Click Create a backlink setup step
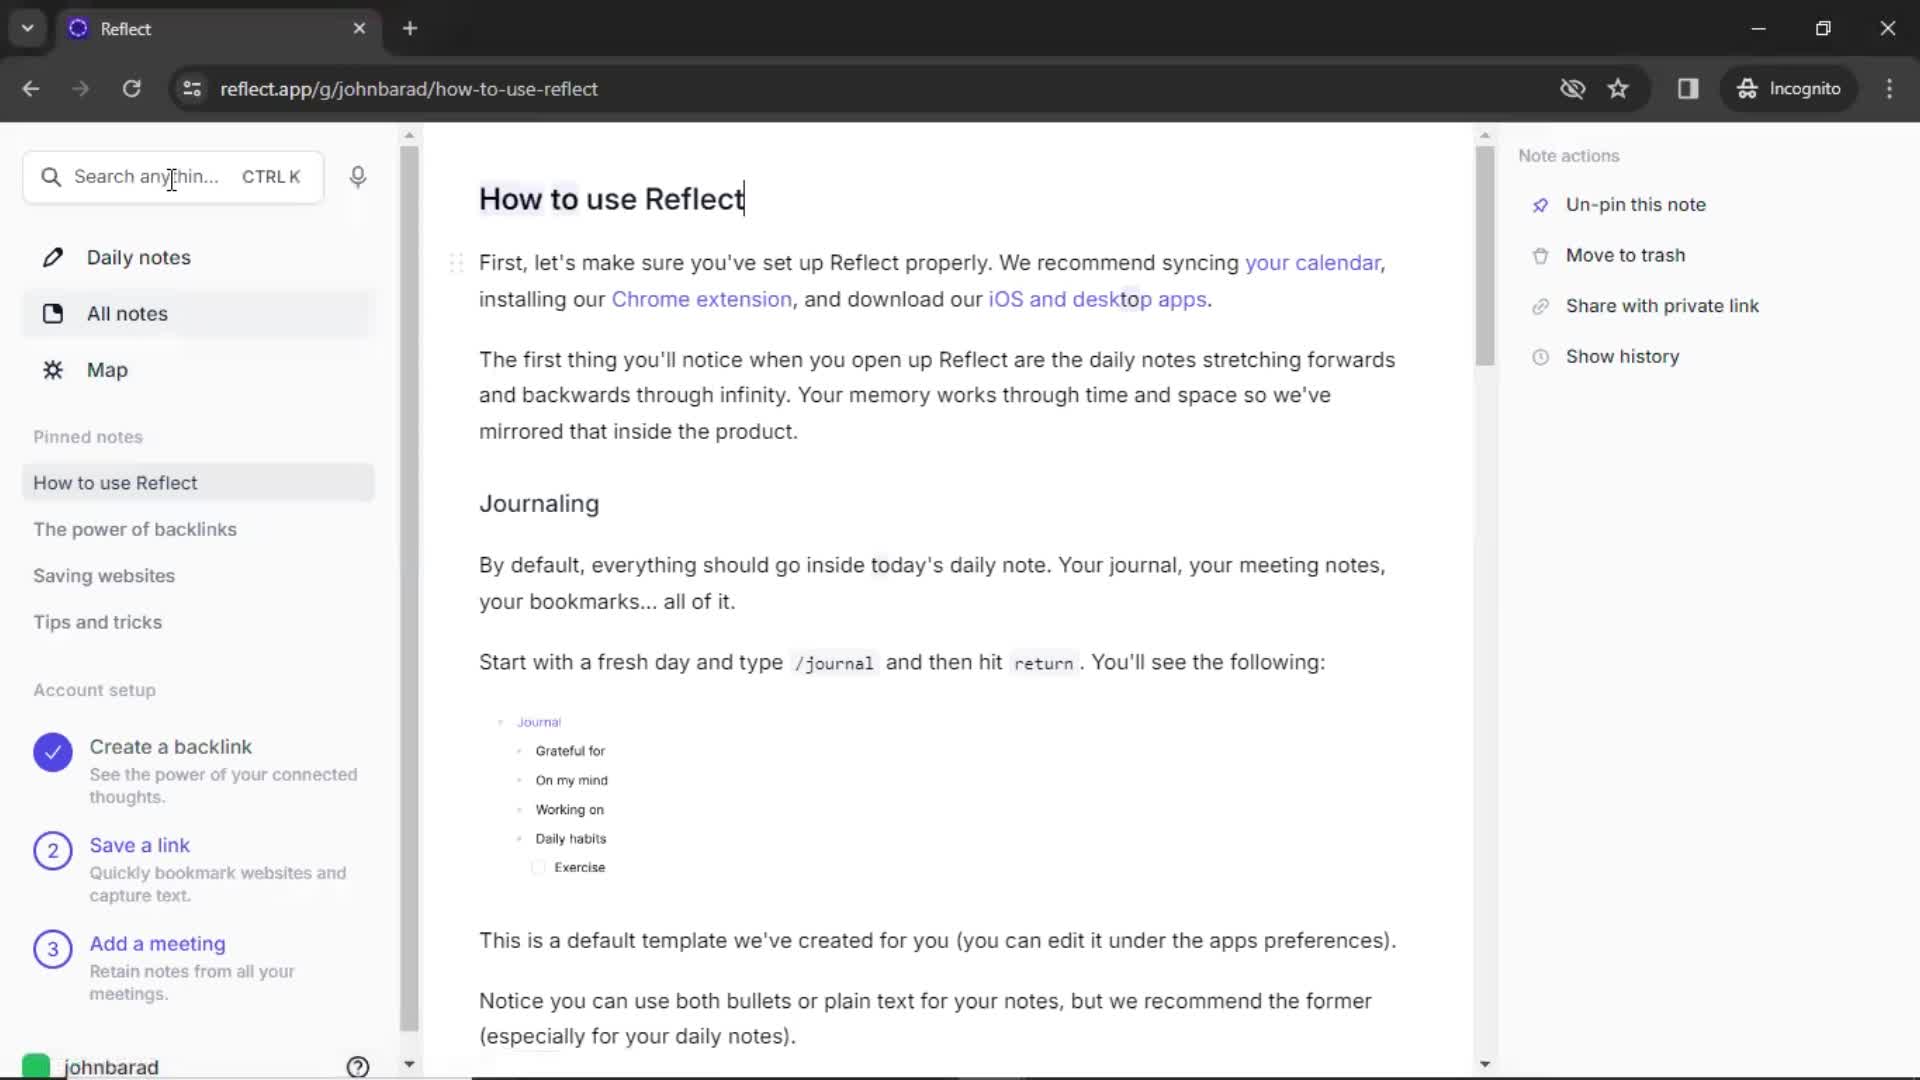This screenshot has width=1920, height=1080. (x=196, y=771)
